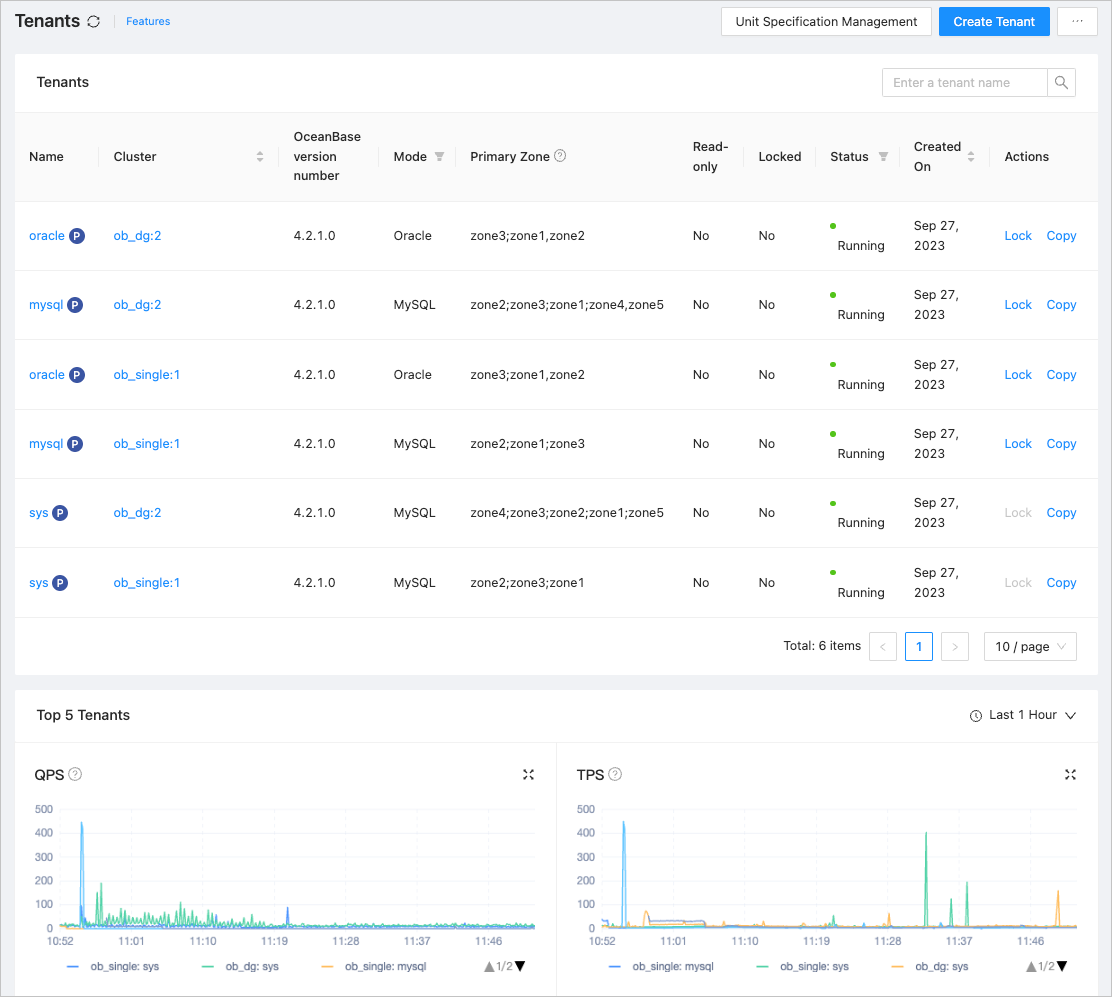Click the refresh icon next to Tenants title
The width and height of the screenshot is (1112, 997).
coord(94,22)
